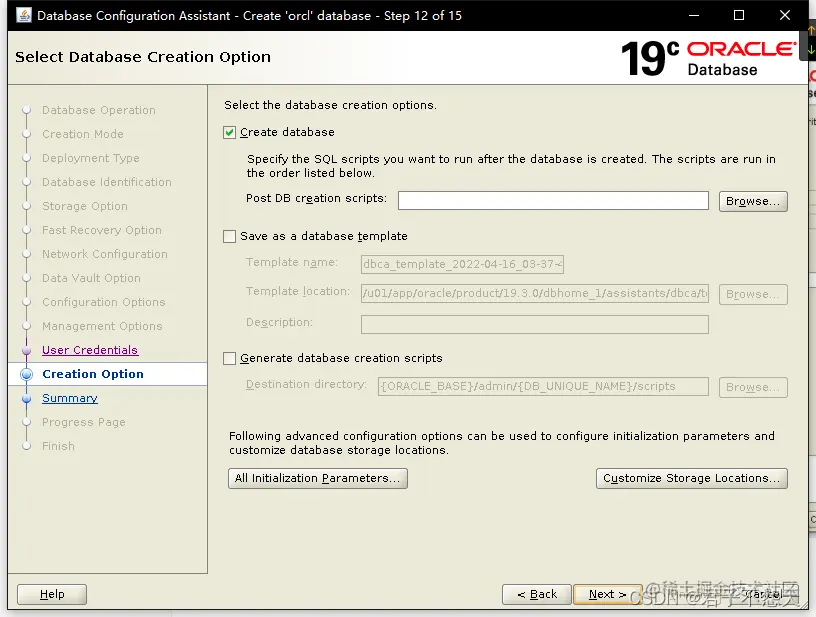
Task: Click the Database Operation step
Action: [x=99, y=110]
